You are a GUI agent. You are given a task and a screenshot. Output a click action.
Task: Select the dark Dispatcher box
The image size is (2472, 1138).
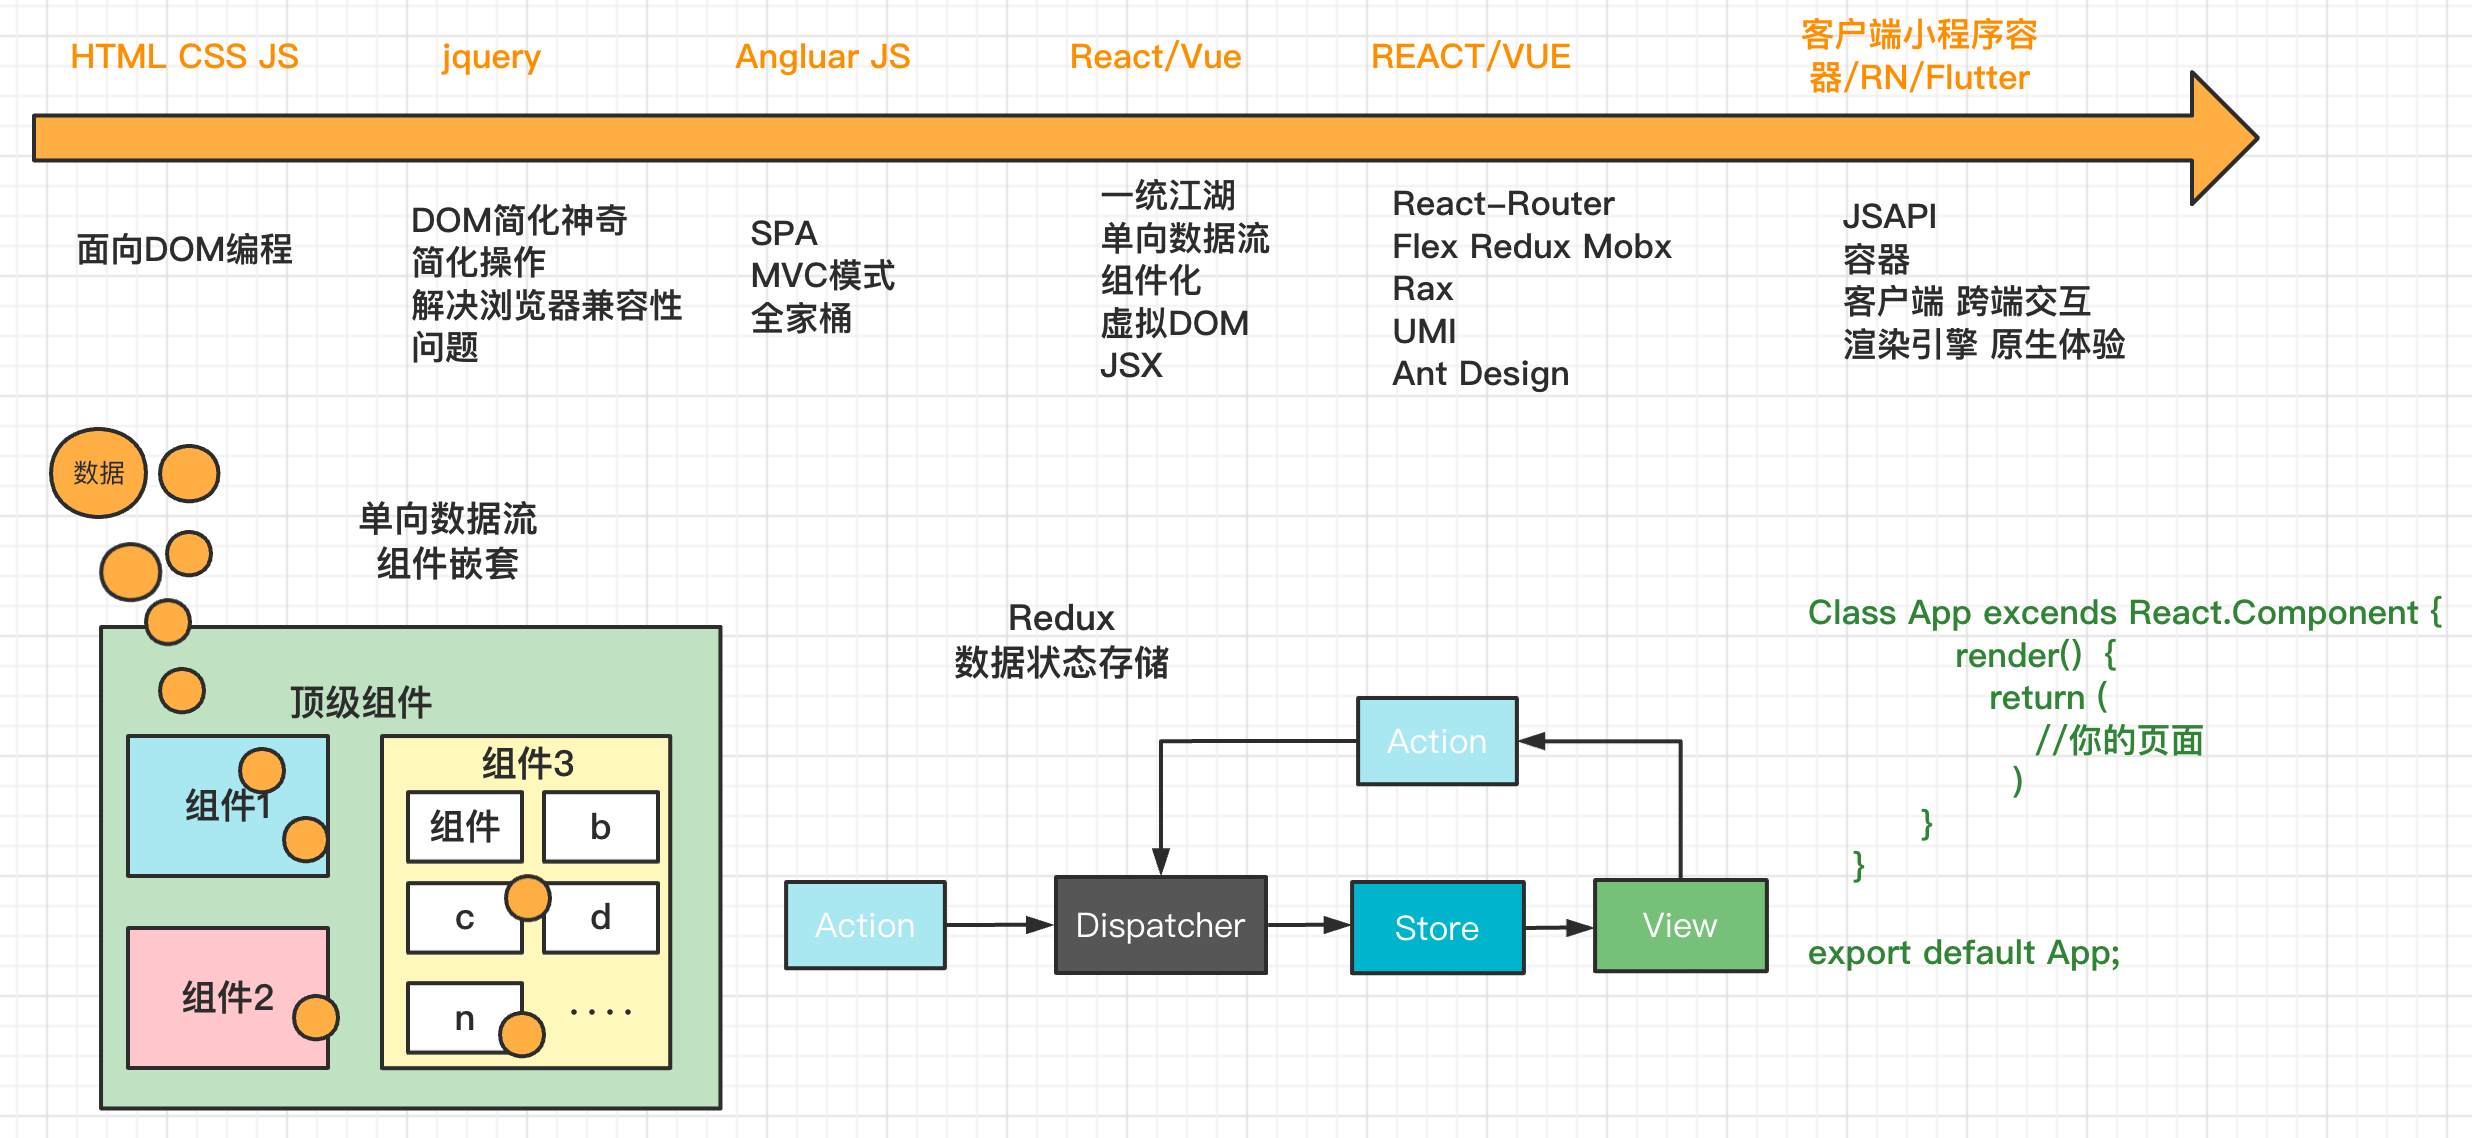(1160, 925)
